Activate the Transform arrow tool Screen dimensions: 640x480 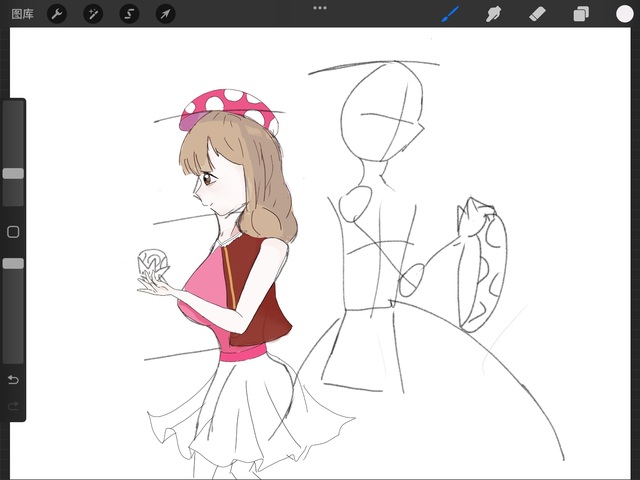click(165, 14)
